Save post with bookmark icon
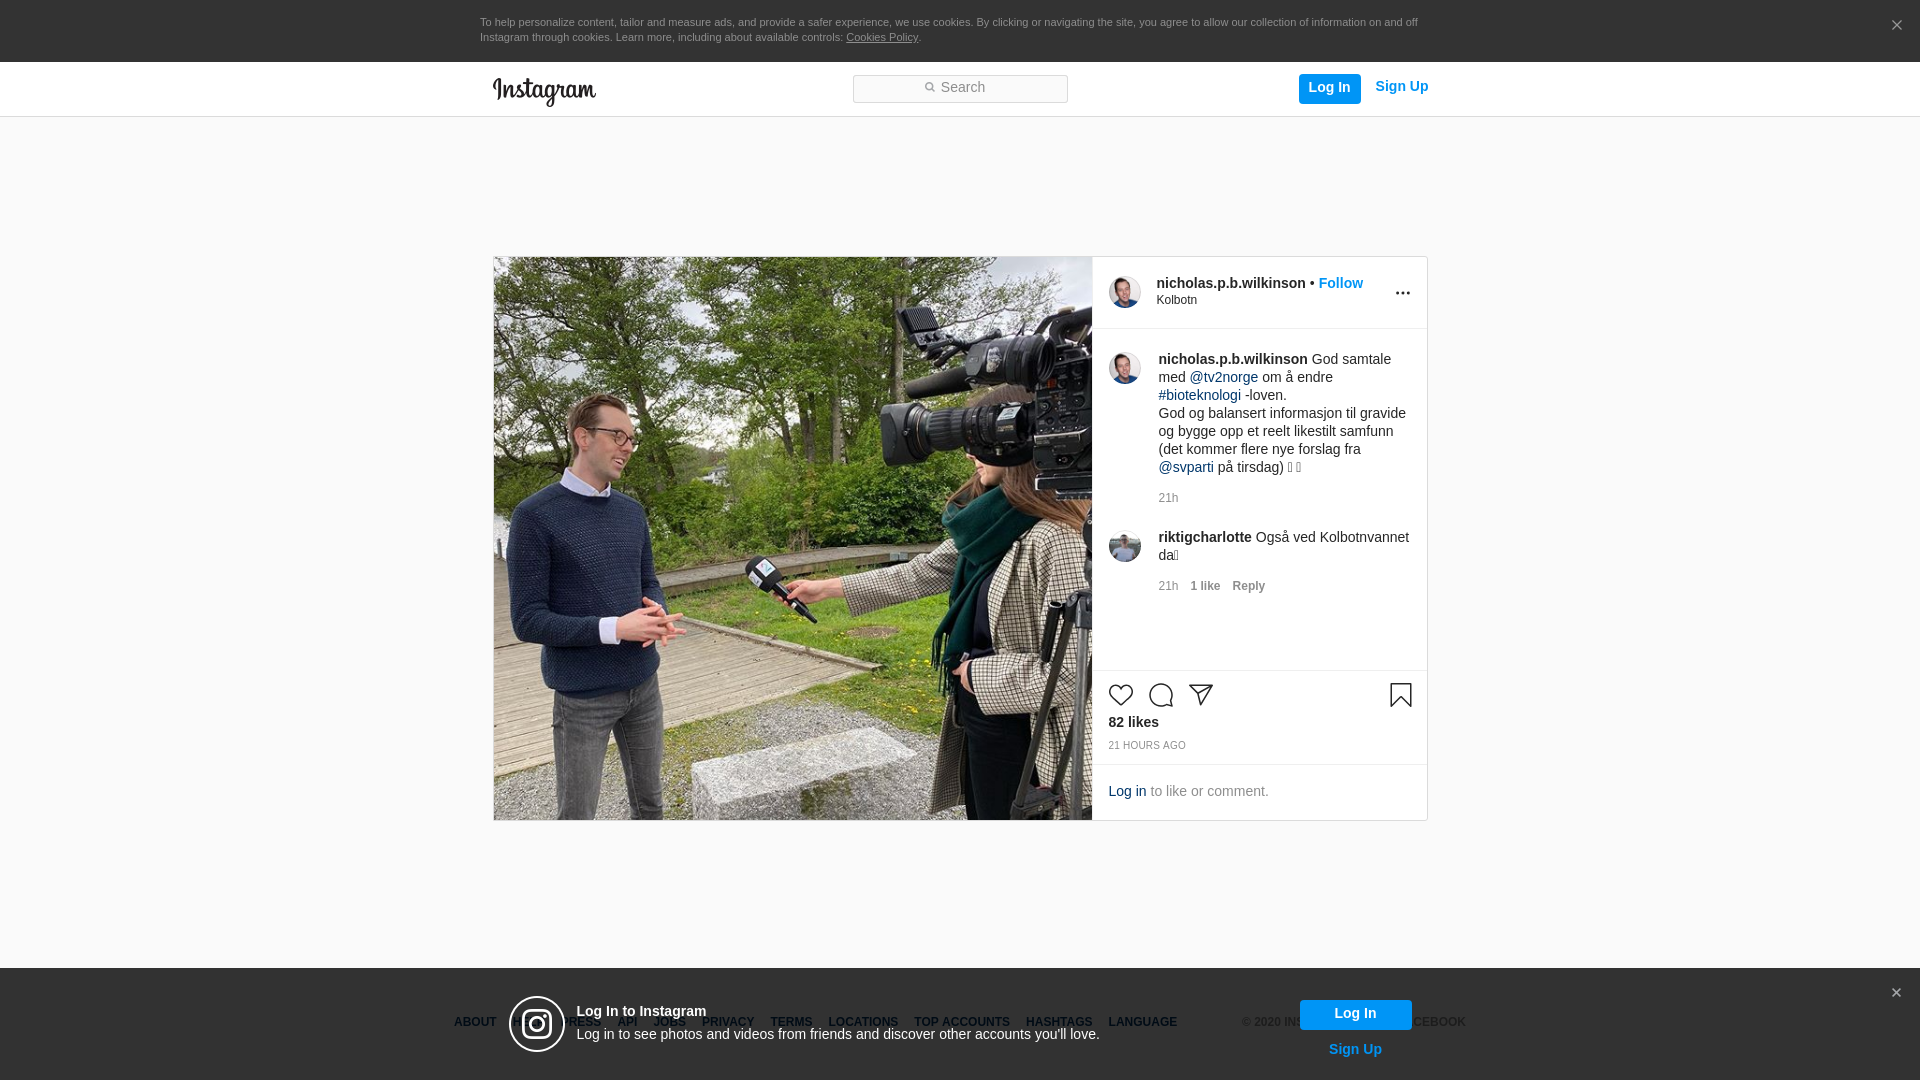Image resolution: width=1920 pixels, height=1080 pixels. coord(1400,695)
